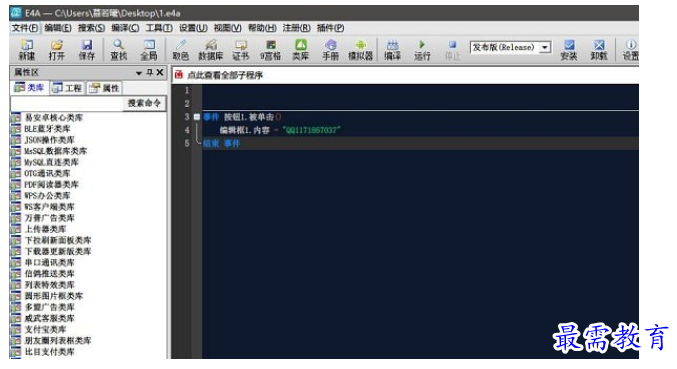
Task: Click the 编译 compile toolbar icon
Action: click(392, 50)
